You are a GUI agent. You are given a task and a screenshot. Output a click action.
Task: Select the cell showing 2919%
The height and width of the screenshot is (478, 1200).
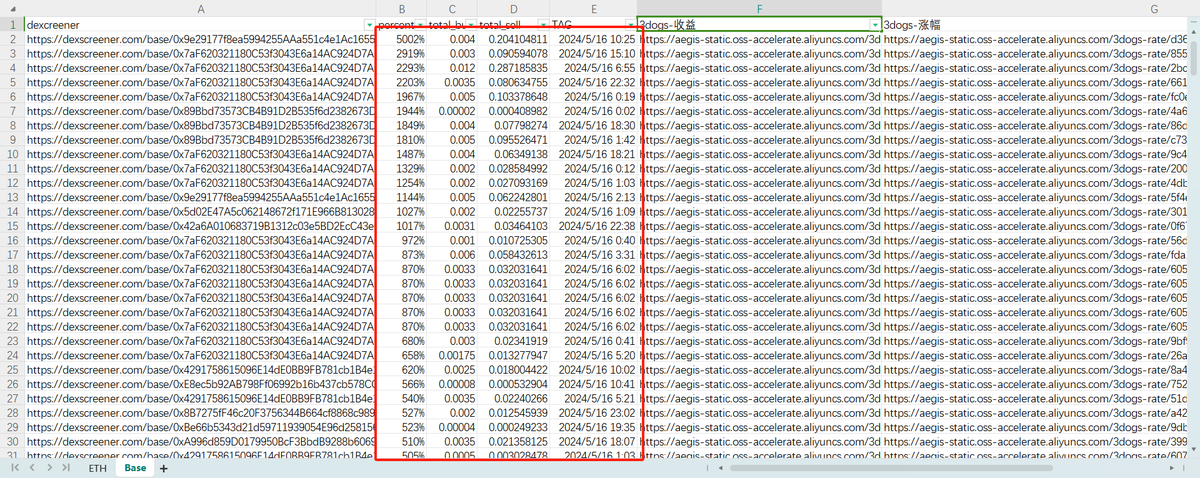pyautogui.click(x=403, y=53)
